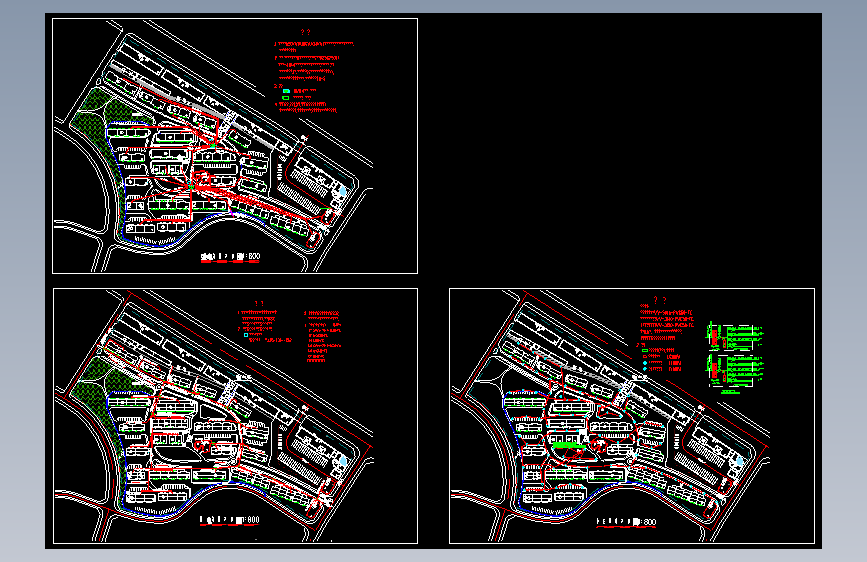Click the 1:800 scale title of bottom-right sheet
The image size is (867, 562).
tap(626, 523)
